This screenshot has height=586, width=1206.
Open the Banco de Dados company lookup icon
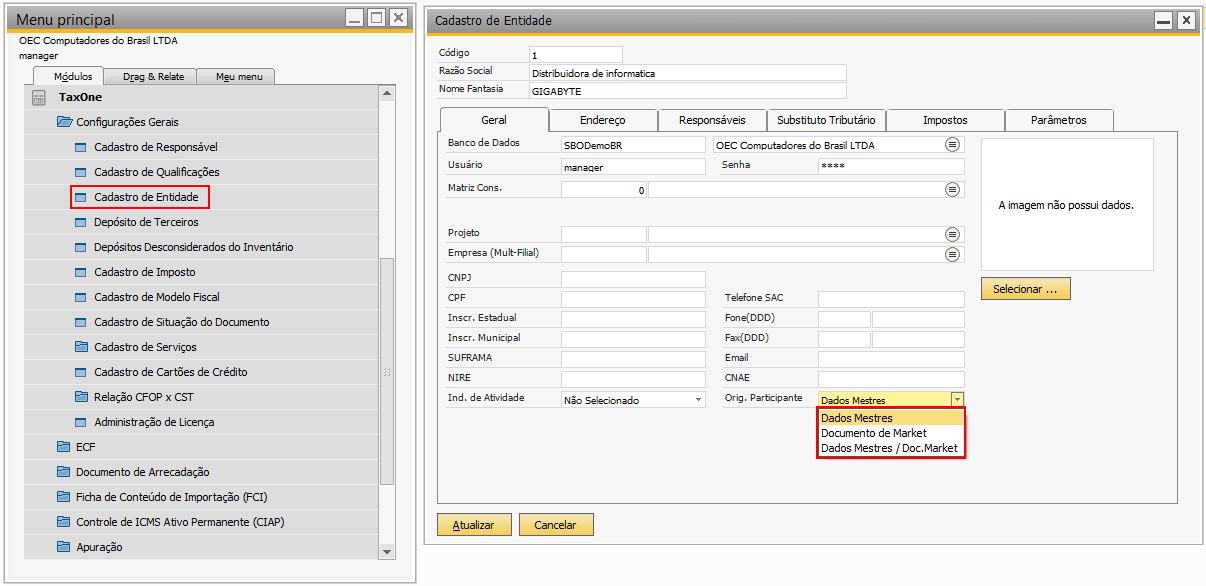tap(952, 145)
